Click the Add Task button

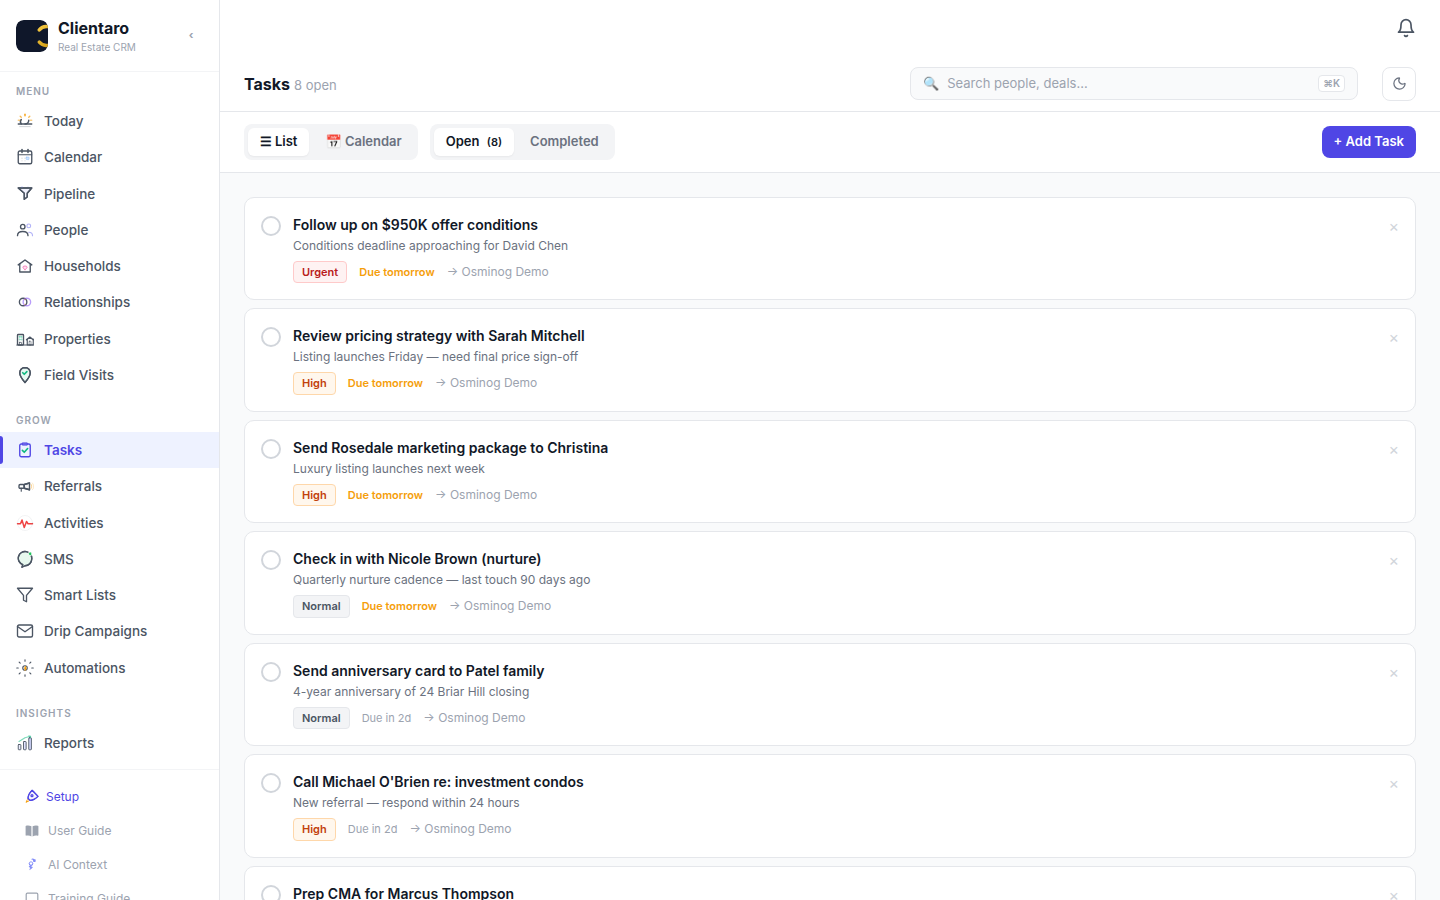pos(1368,141)
